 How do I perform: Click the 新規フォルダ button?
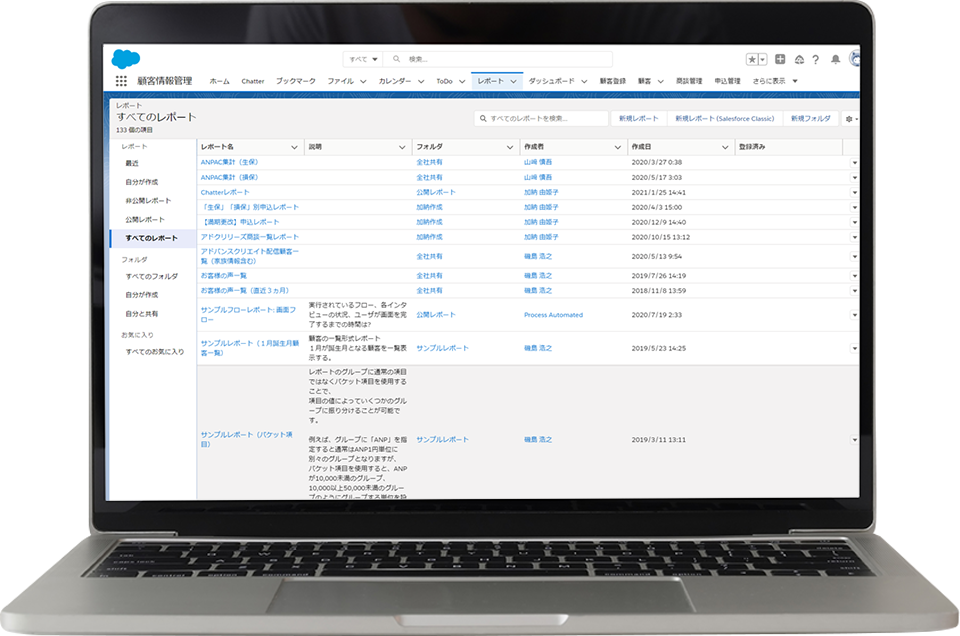[810, 118]
